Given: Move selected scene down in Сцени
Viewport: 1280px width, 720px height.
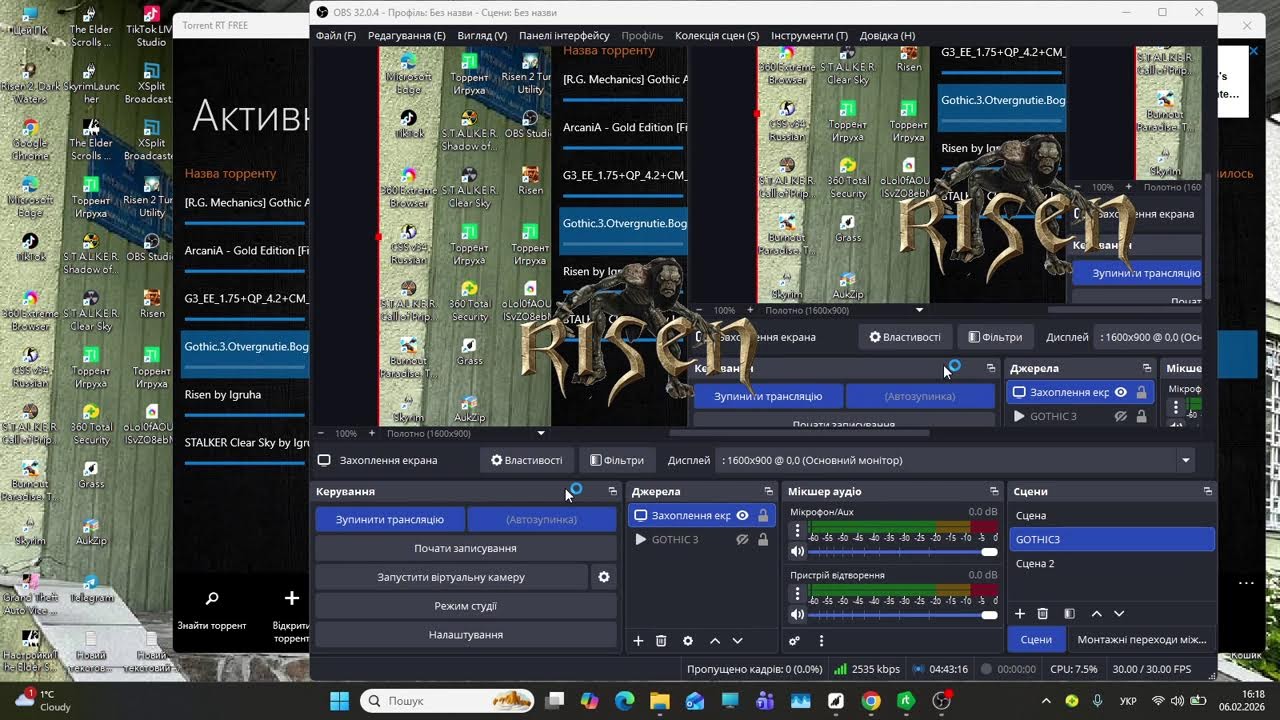Looking at the screenshot, I should coord(1119,614).
